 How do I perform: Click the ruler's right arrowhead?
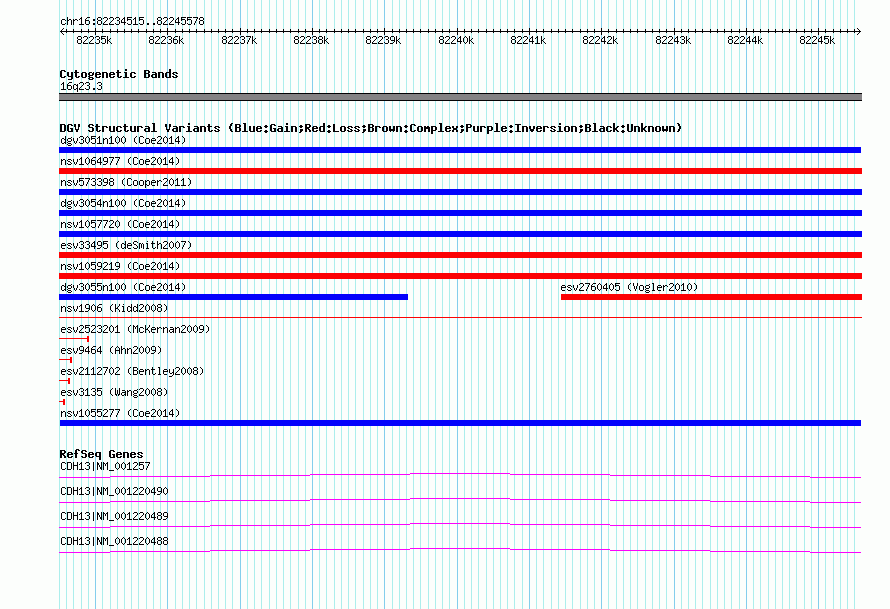(859, 31)
